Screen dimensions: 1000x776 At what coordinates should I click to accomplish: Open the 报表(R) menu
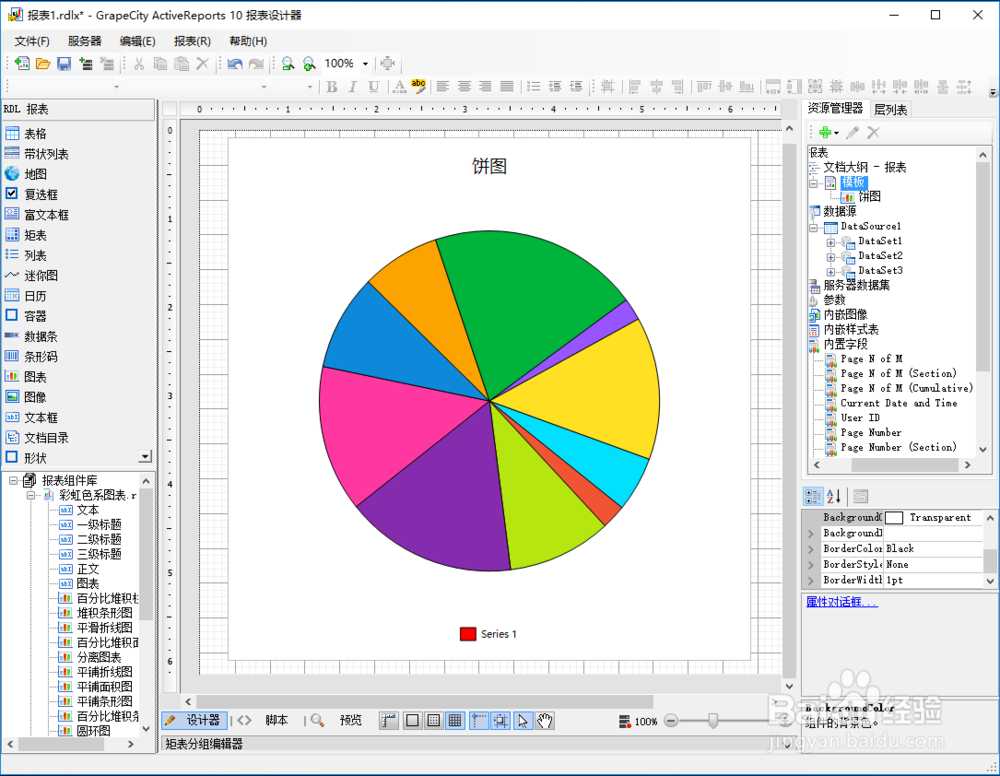[x=192, y=41]
